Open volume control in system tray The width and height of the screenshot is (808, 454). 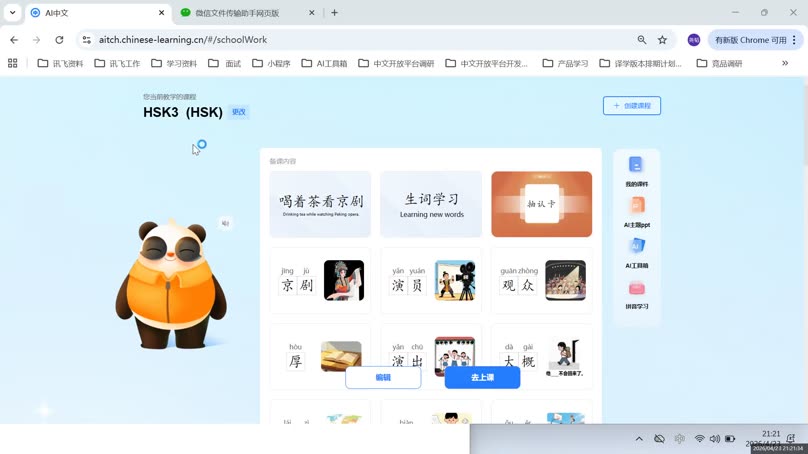(x=715, y=439)
